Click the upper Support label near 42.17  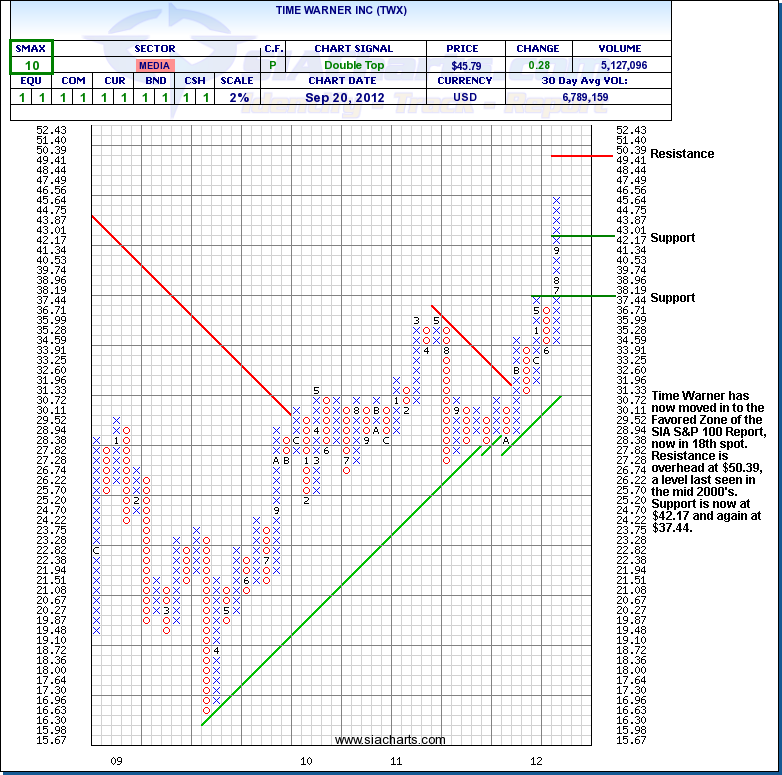(672, 238)
